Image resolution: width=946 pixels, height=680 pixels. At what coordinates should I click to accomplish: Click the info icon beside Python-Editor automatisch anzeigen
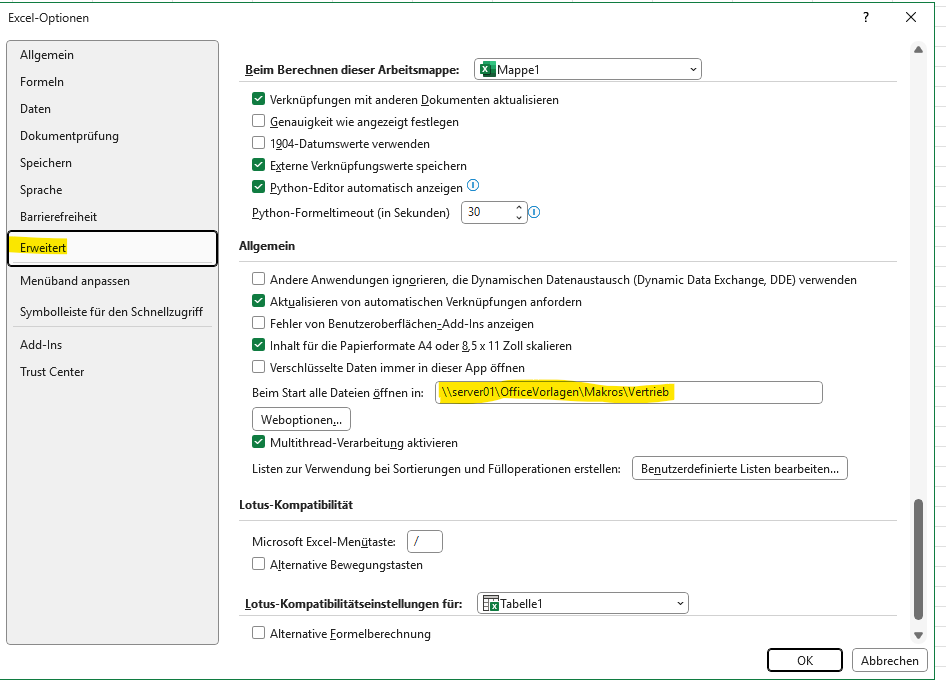tap(473, 186)
